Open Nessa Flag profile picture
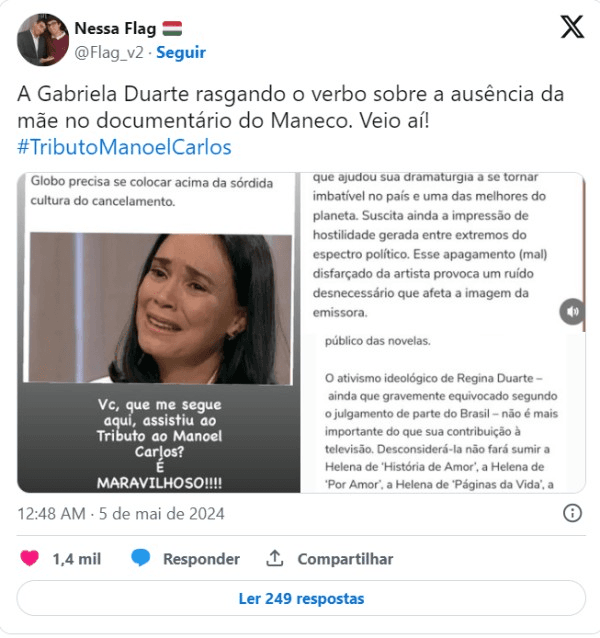Viewport: 600px width, 638px height. click(43, 39)
